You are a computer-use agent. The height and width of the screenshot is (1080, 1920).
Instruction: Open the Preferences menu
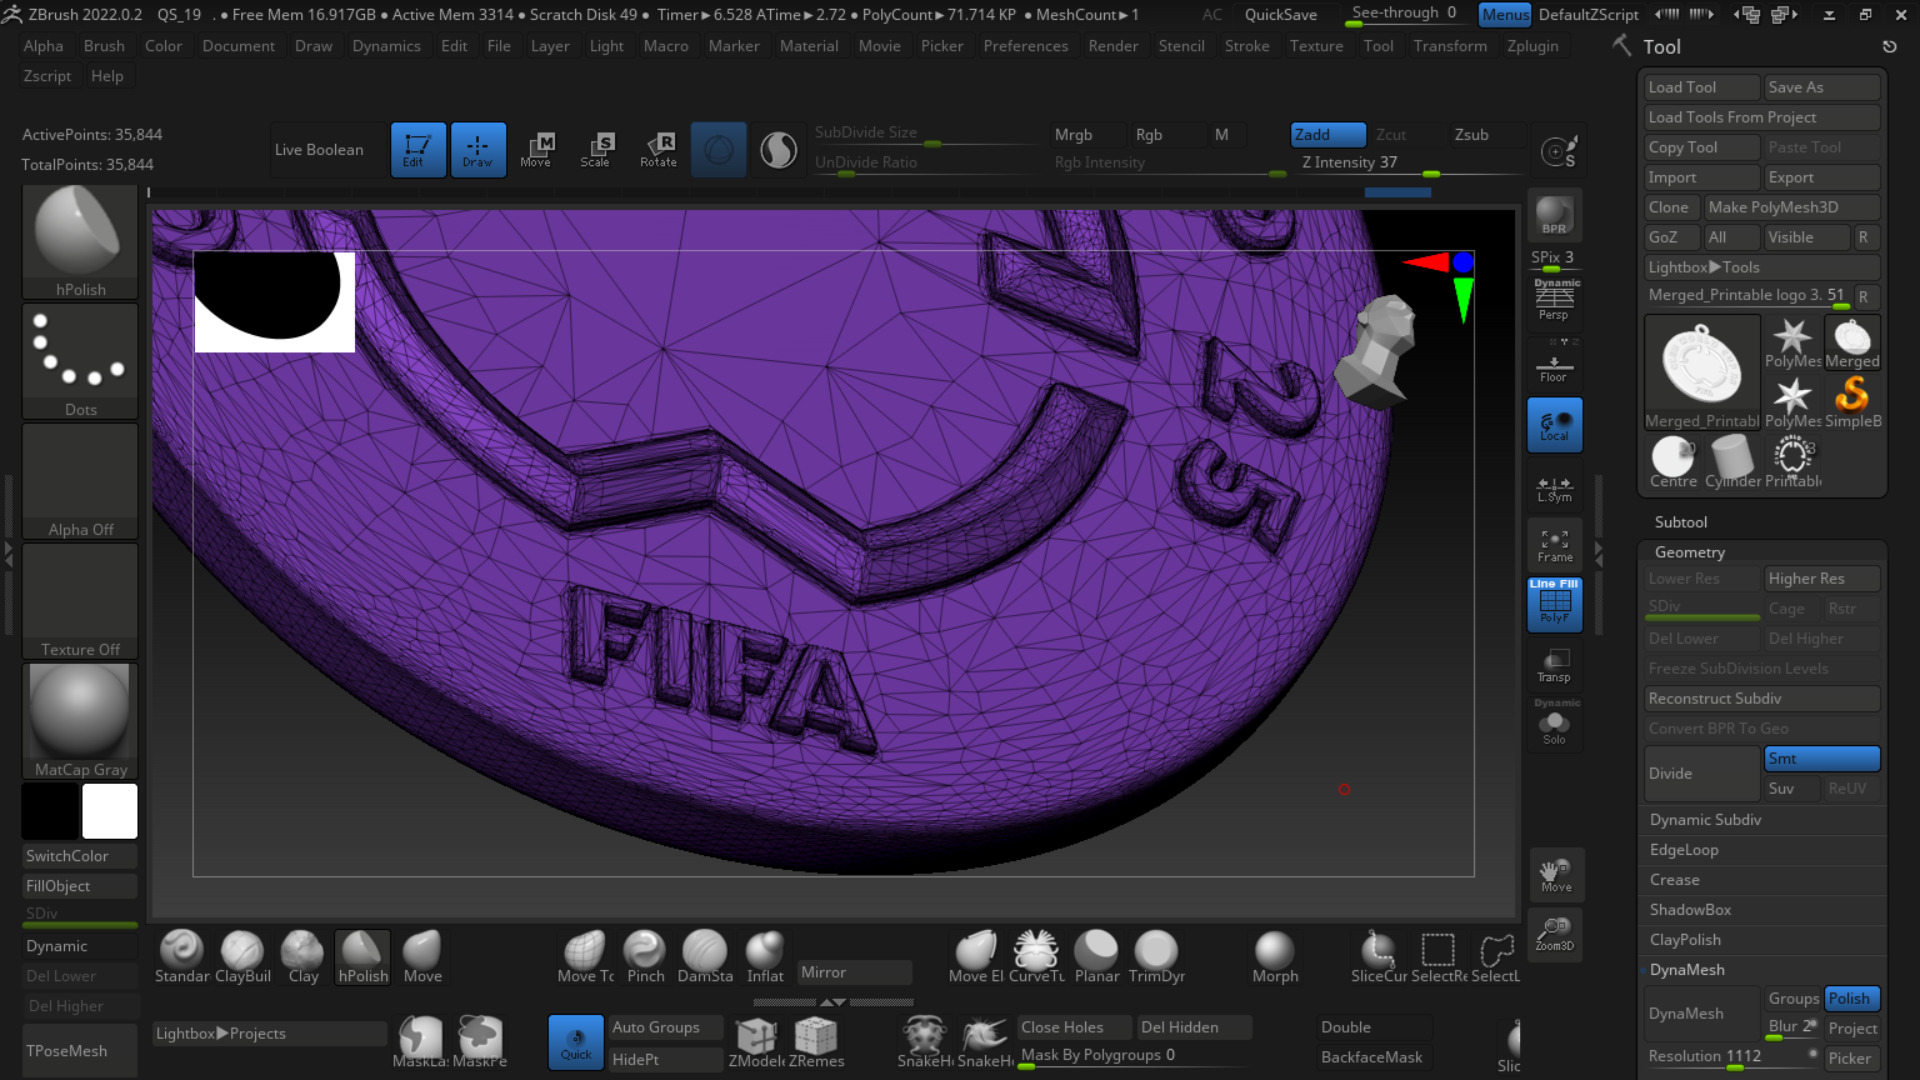[1025, 46]
